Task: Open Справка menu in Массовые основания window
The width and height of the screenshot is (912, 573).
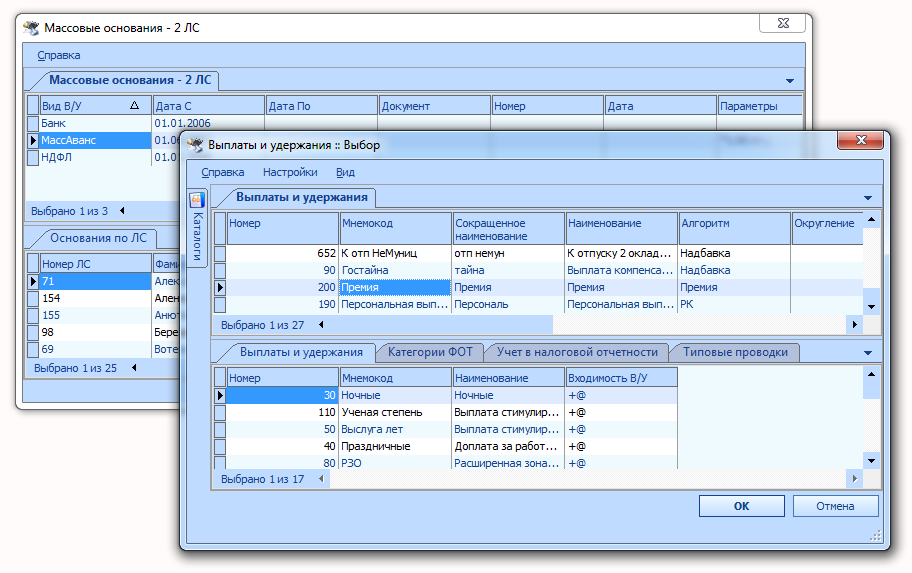Action: tap(59, 55)
